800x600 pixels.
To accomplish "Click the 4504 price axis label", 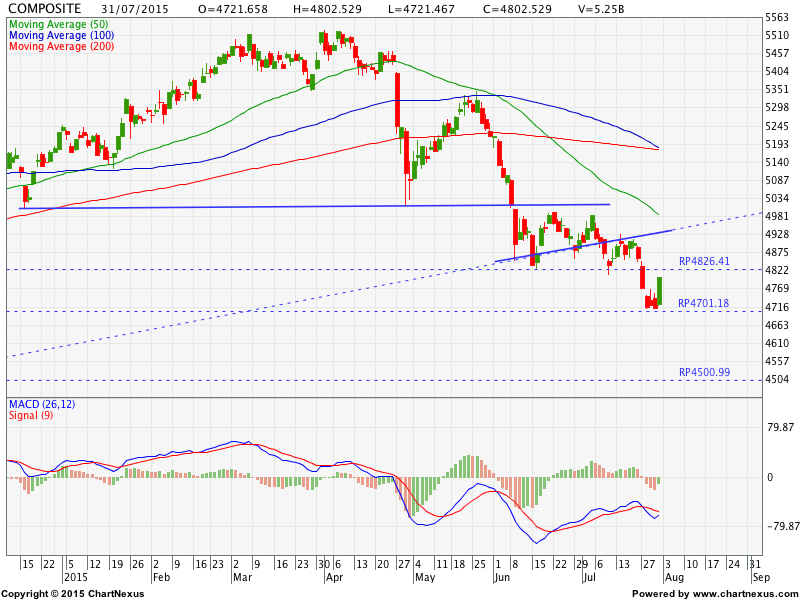I will pyautogui.click(x=777, y=379).
